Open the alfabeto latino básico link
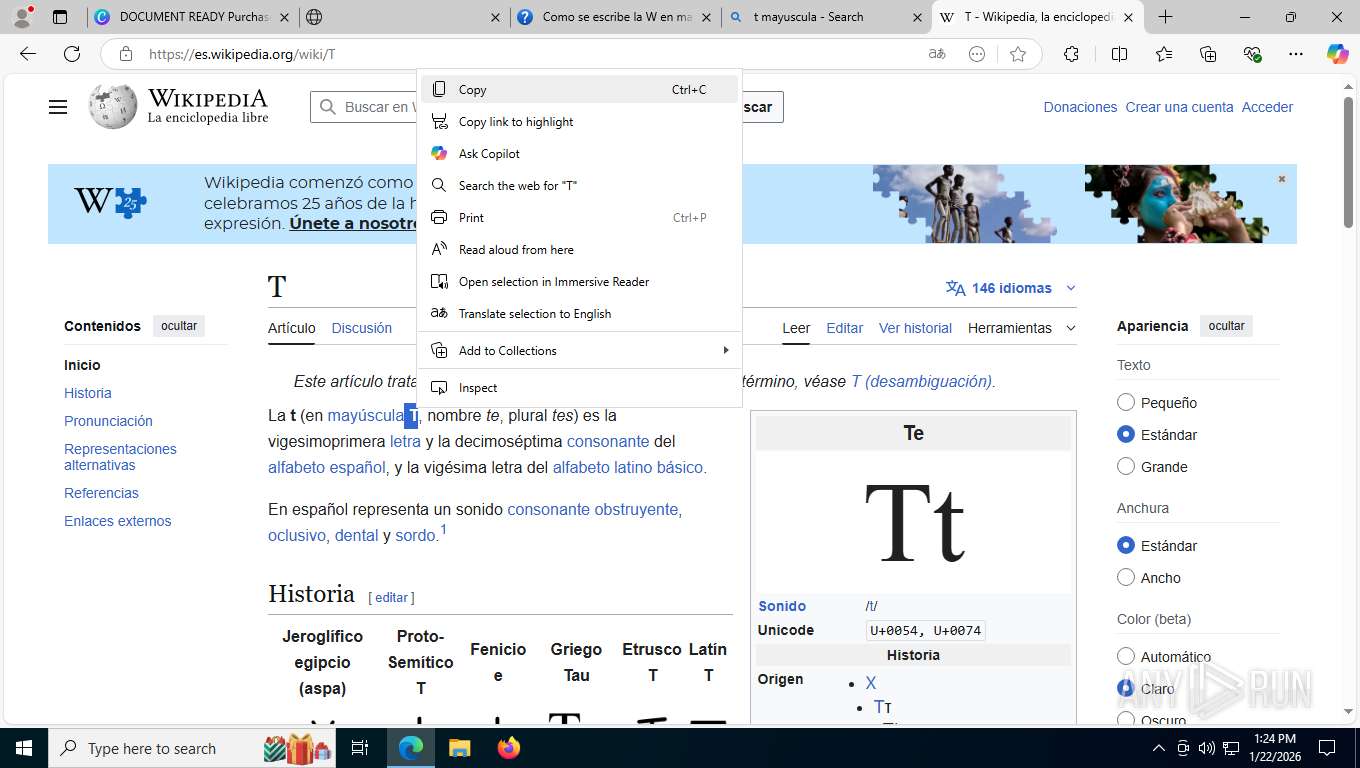This screenshot has width=1360, height=768. (628, 467)
